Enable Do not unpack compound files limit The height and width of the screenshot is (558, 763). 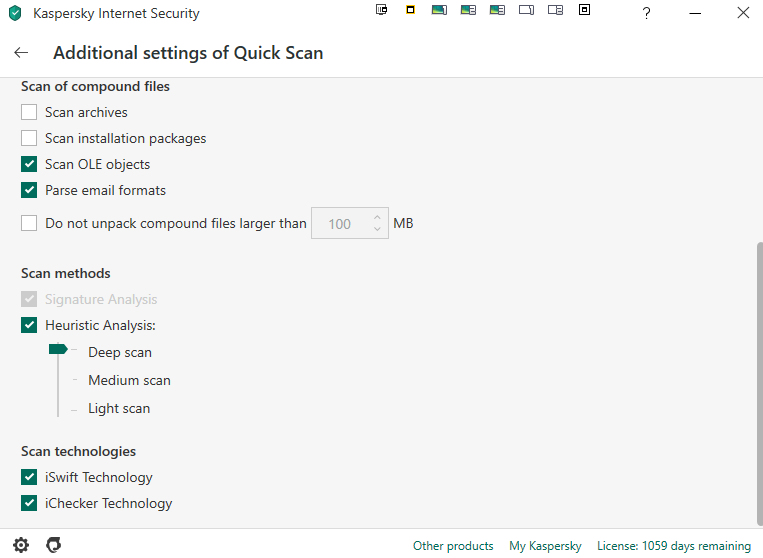[x=29, y=223]
